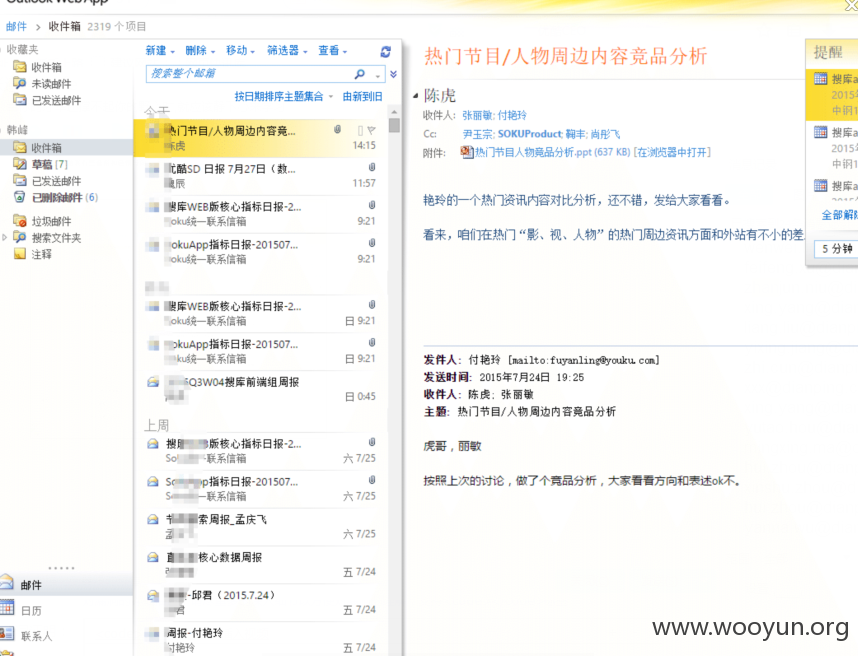Click attachment clip on 14:15 message

pyautogui.click(x=338, y=130)
